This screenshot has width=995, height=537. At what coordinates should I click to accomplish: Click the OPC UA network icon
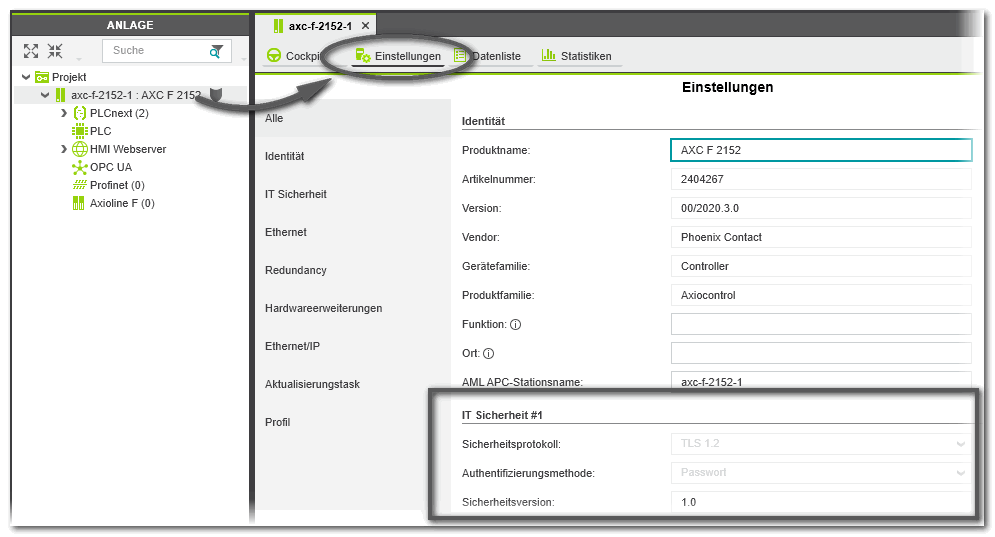tap(79, 168)
